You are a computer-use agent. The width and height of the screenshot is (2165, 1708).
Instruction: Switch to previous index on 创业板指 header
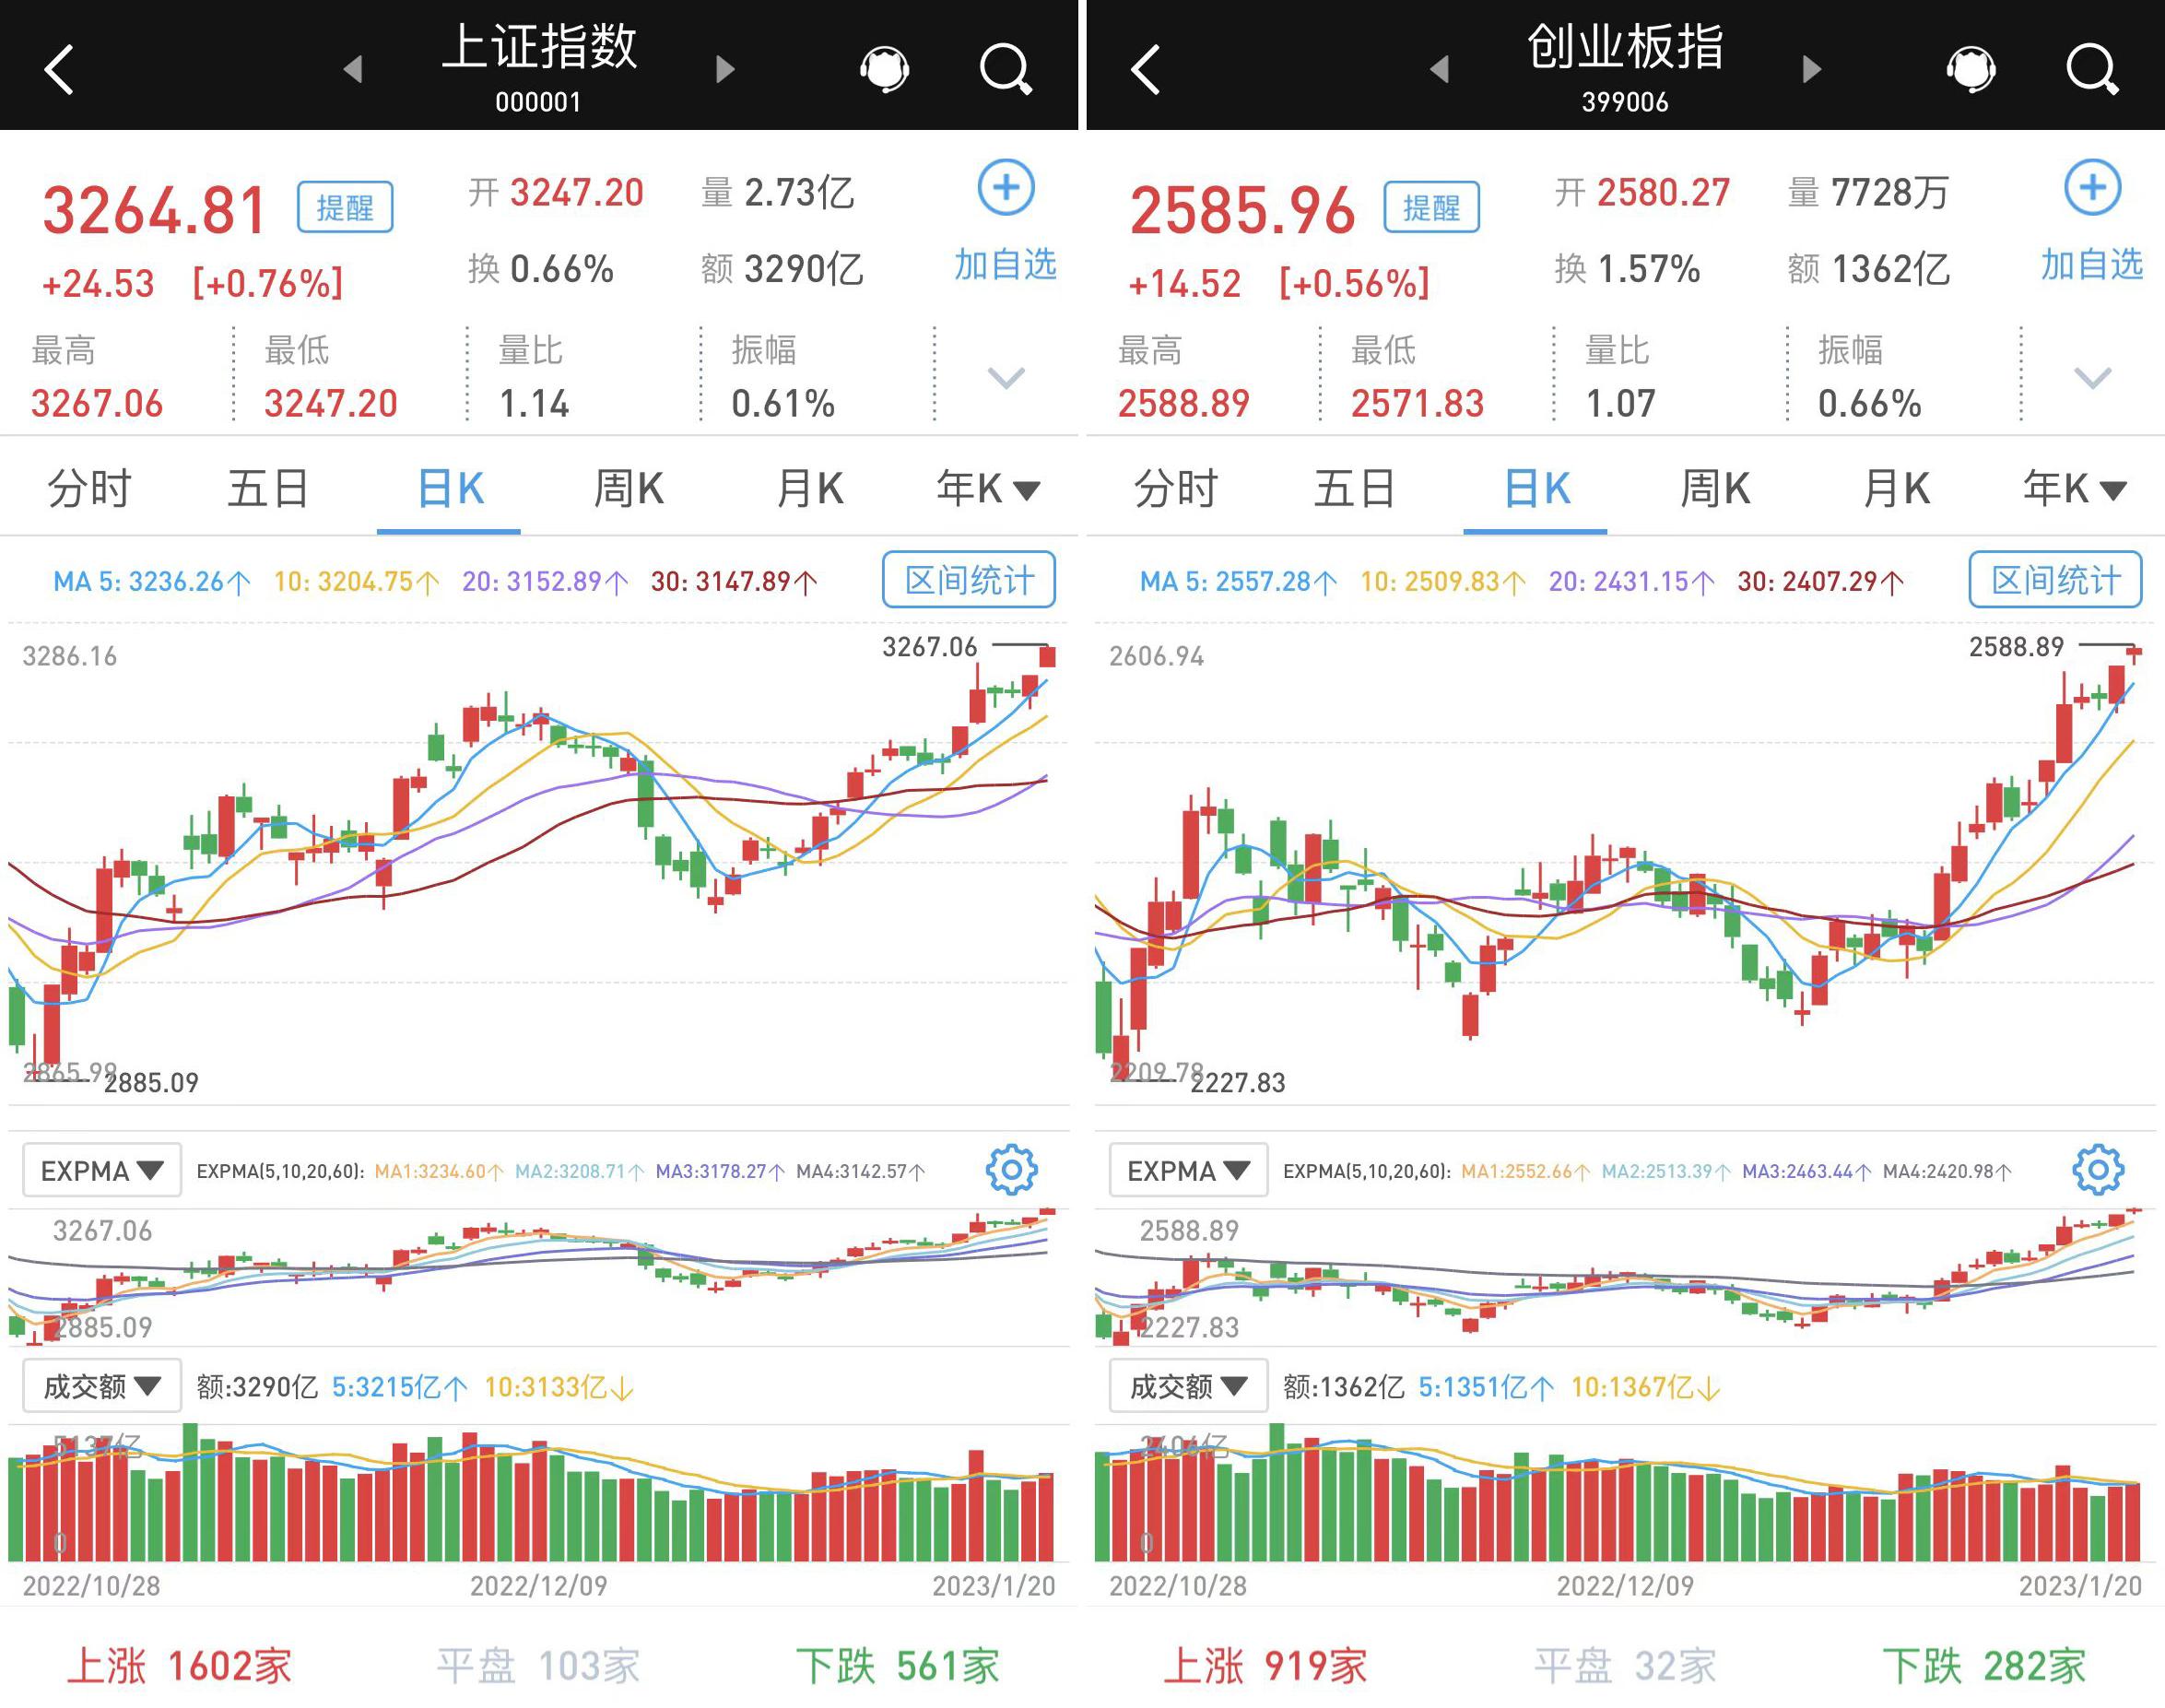(x=1439, y=69)
